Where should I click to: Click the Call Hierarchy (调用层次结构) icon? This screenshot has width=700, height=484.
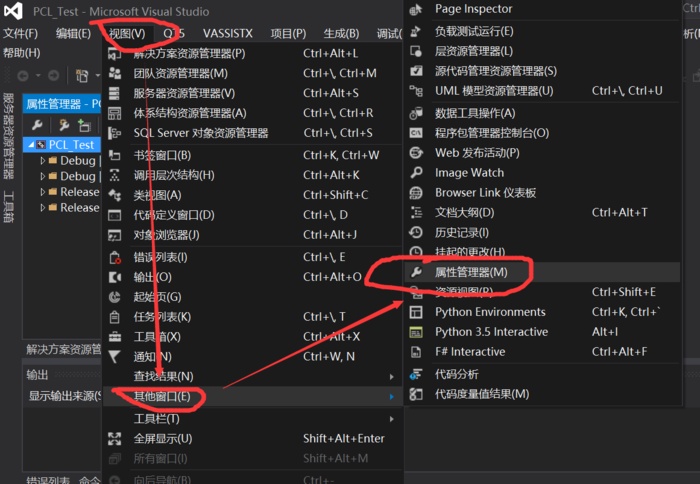pyautogui.click(x=115, y=175)
